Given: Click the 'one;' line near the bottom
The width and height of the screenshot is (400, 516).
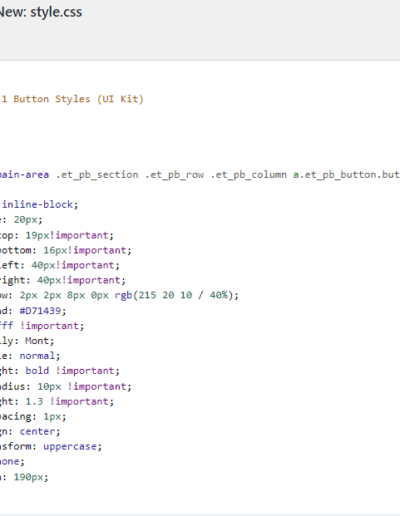Looking at the screenshot, I should [x=12, y=462].
